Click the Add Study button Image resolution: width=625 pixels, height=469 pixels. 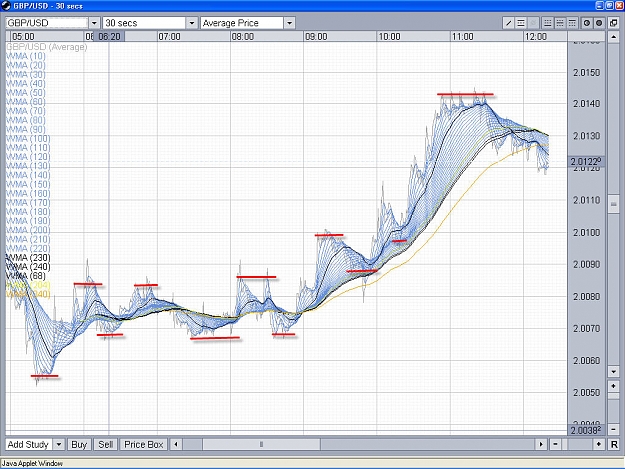(29, 444)
